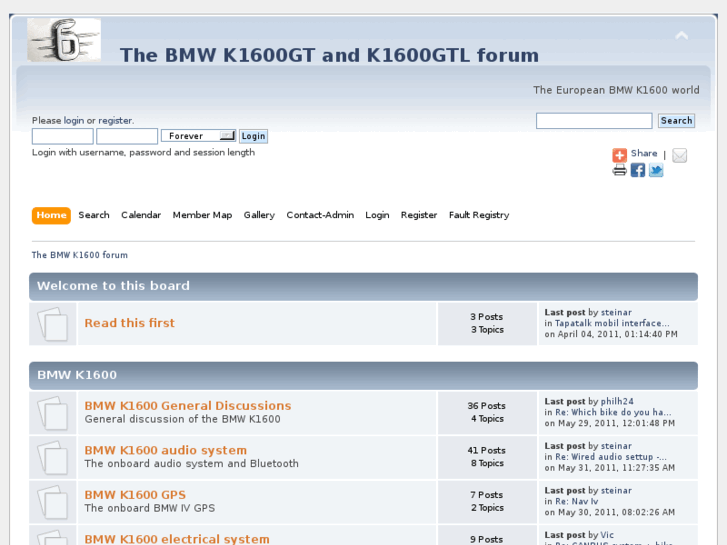
Task: Click the orange Share plus icon
Action: (619, 154)
